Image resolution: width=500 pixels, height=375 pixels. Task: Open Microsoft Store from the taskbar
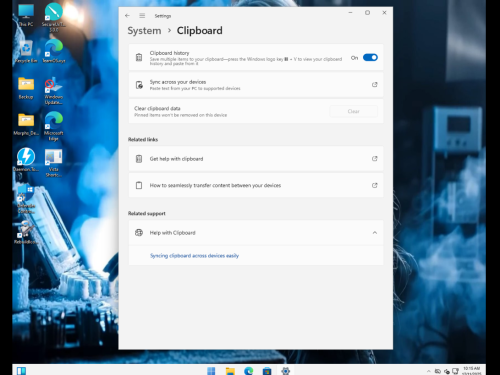pos(267,371)
